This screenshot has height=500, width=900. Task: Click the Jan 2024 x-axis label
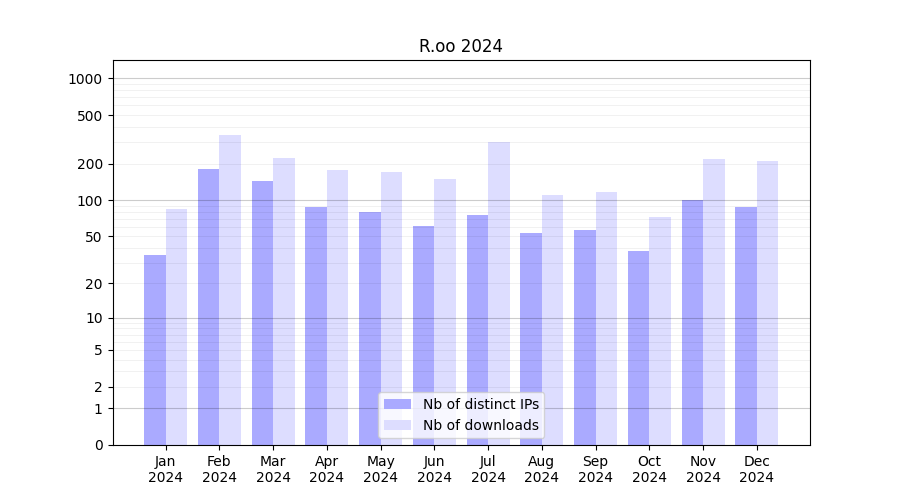[x=166, y=469]
